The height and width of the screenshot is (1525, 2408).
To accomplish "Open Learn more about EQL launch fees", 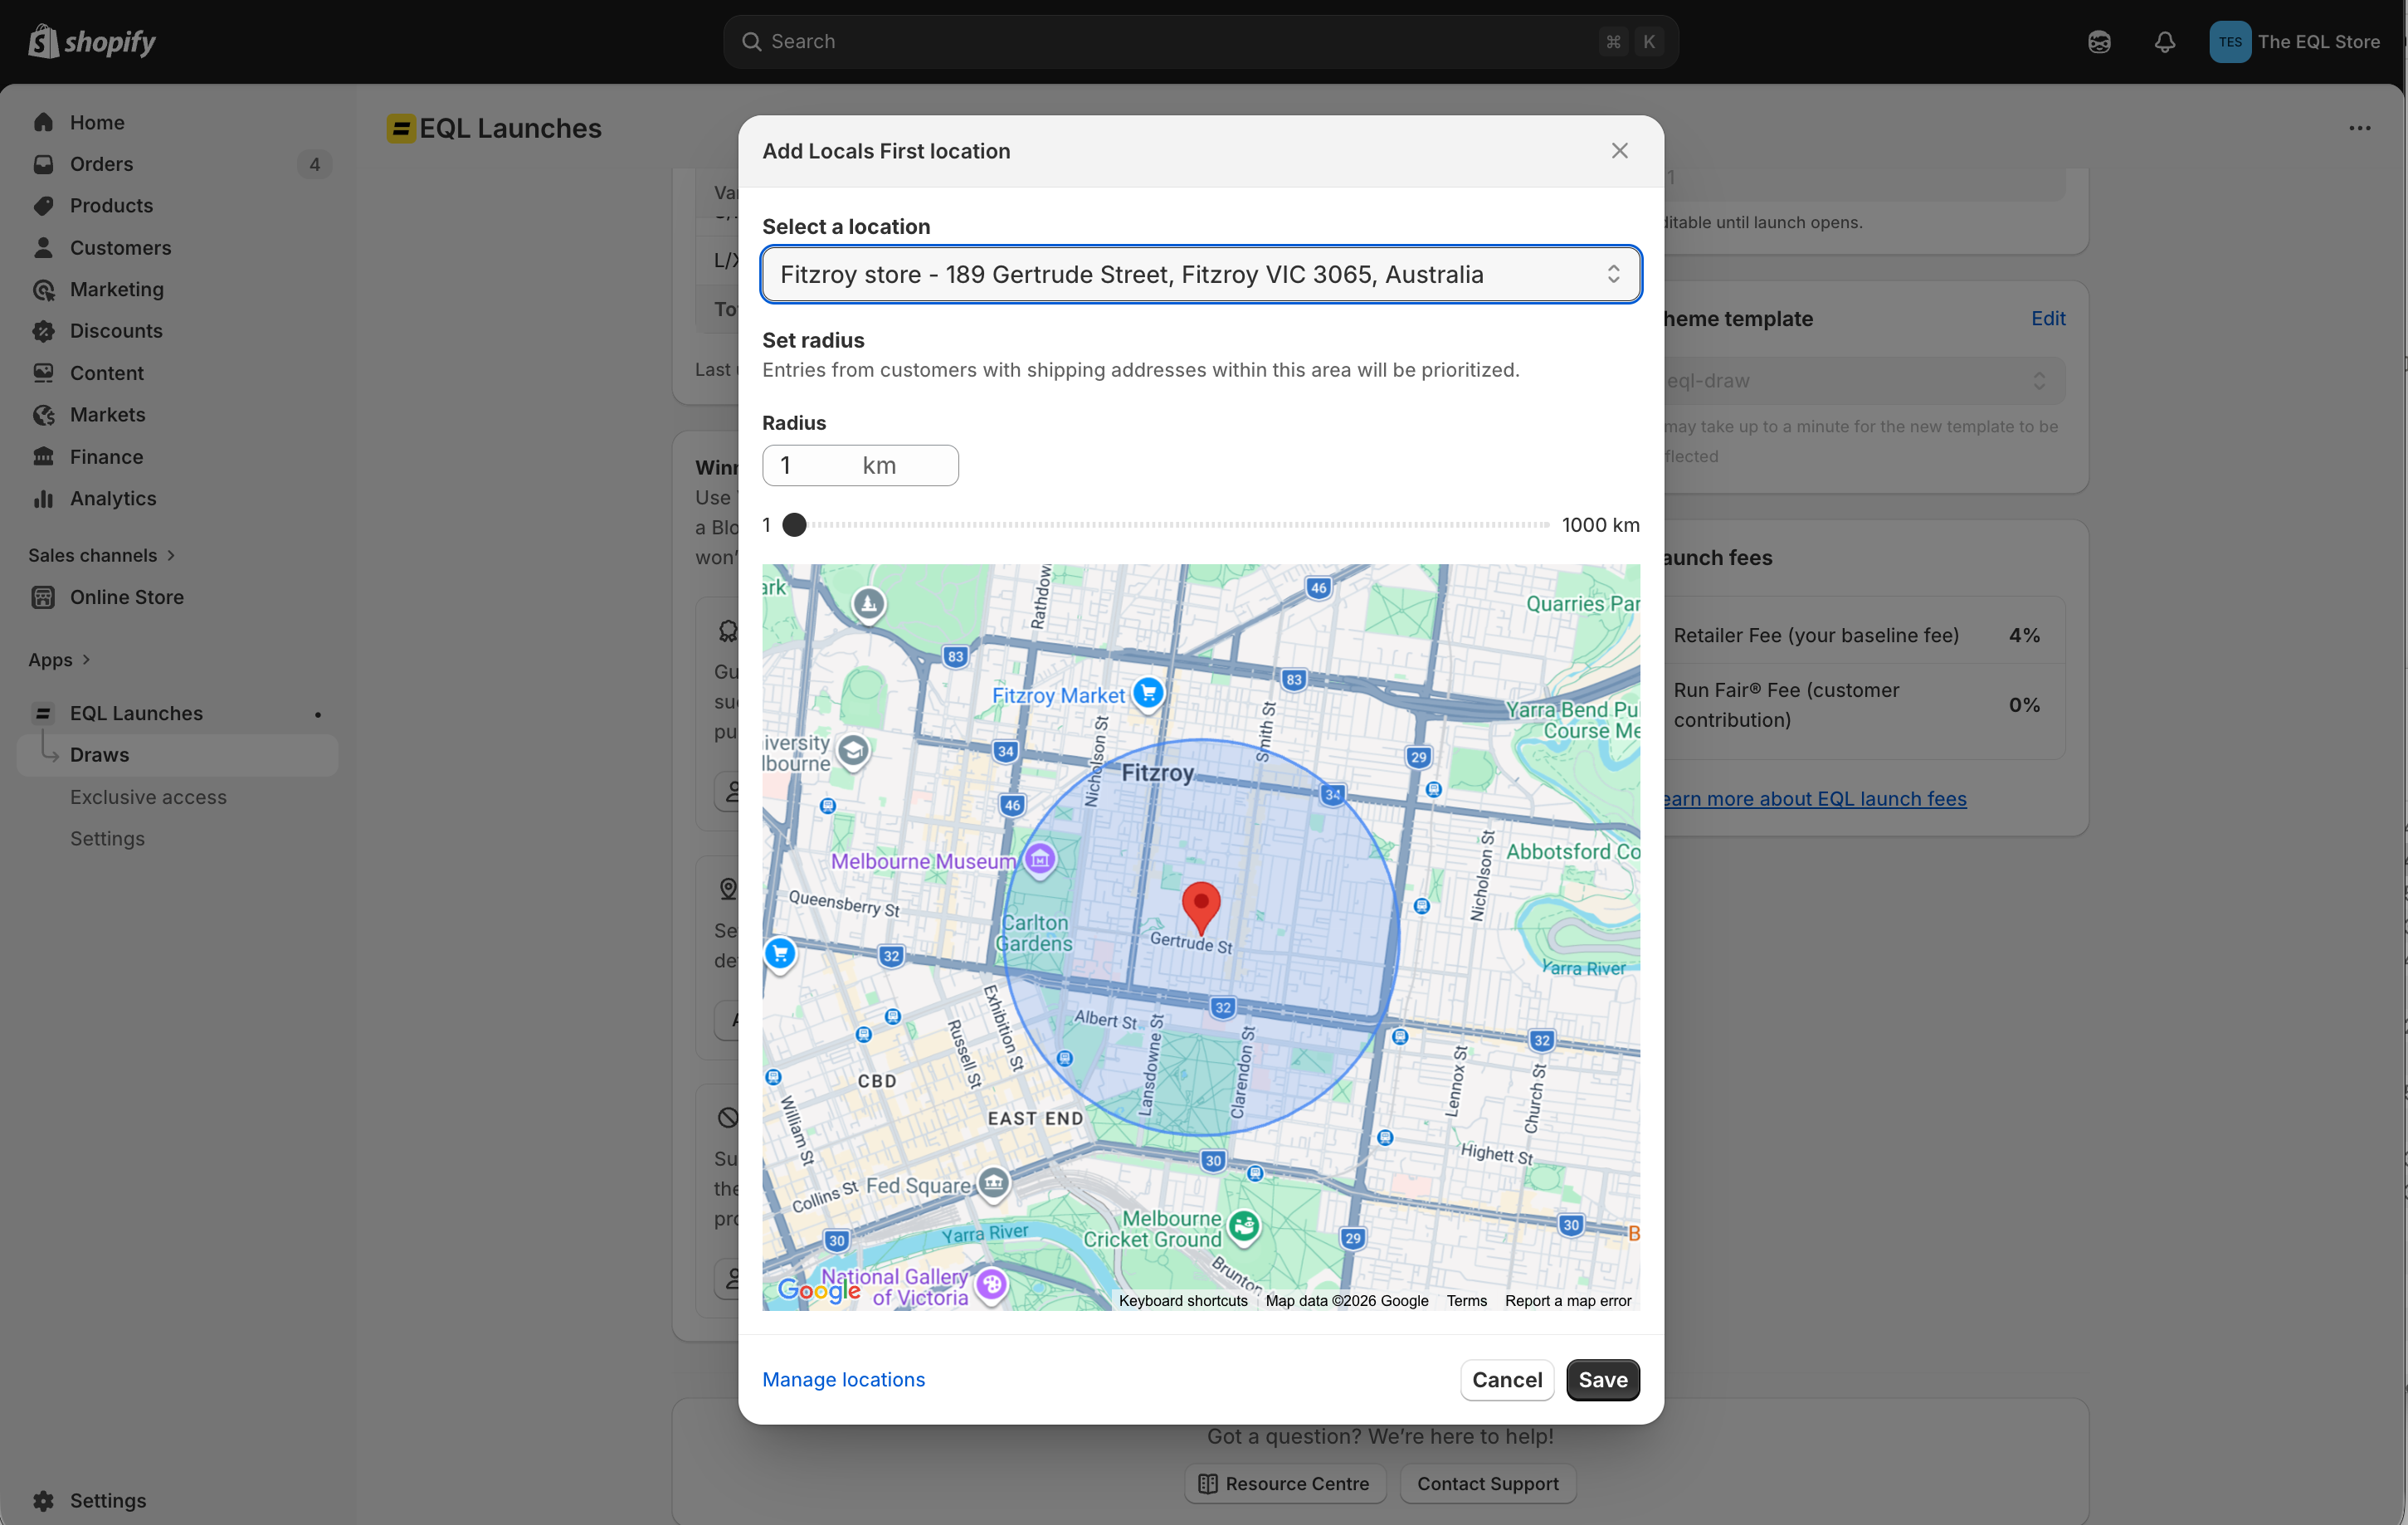I will (x=1815, y=799).
